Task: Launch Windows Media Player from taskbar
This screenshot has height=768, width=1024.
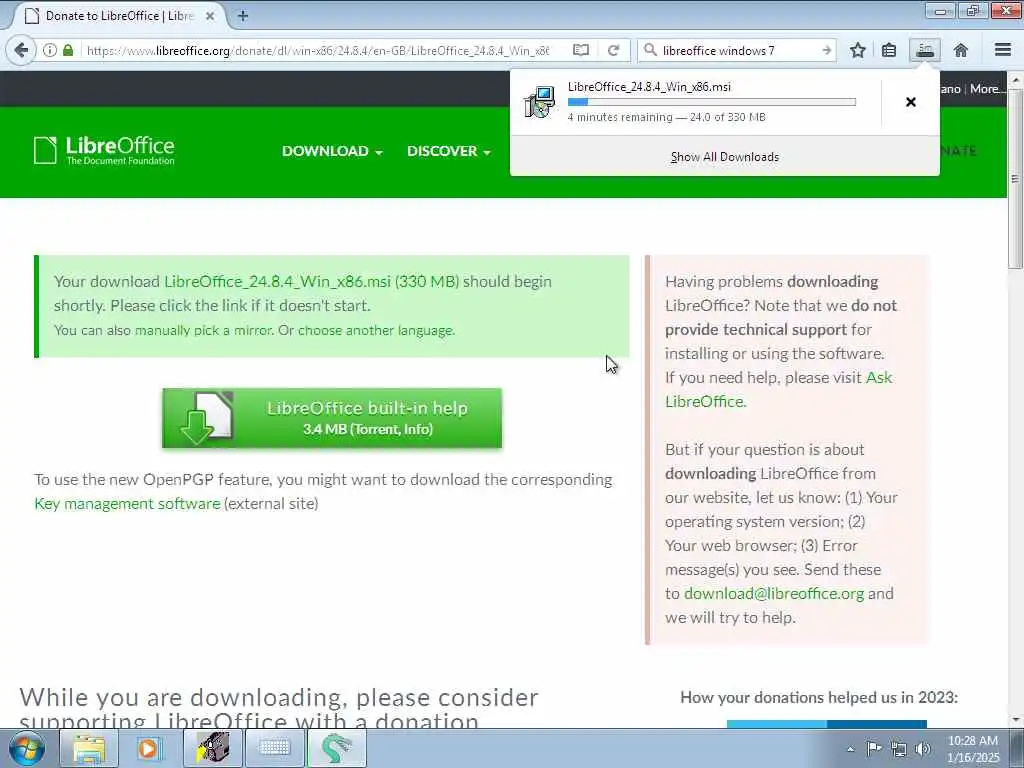Action: click(150, 748)
